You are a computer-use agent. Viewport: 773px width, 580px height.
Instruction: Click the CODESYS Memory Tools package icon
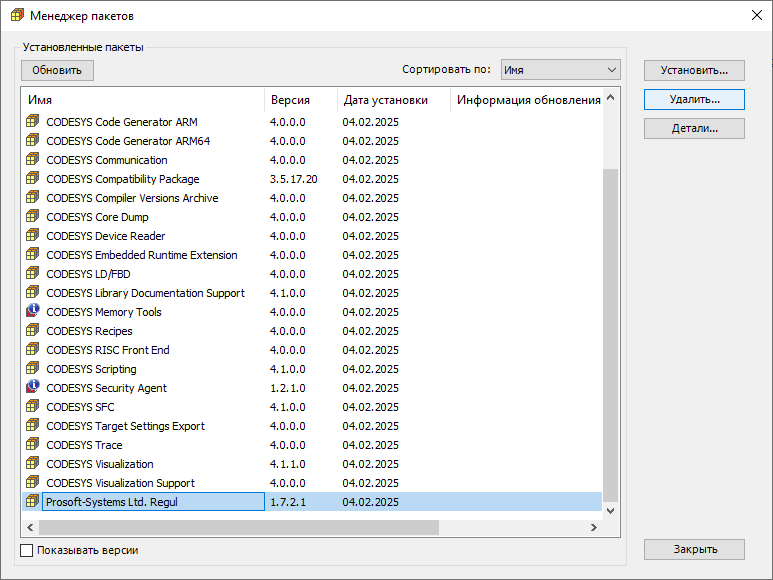[x=33, y=312]
